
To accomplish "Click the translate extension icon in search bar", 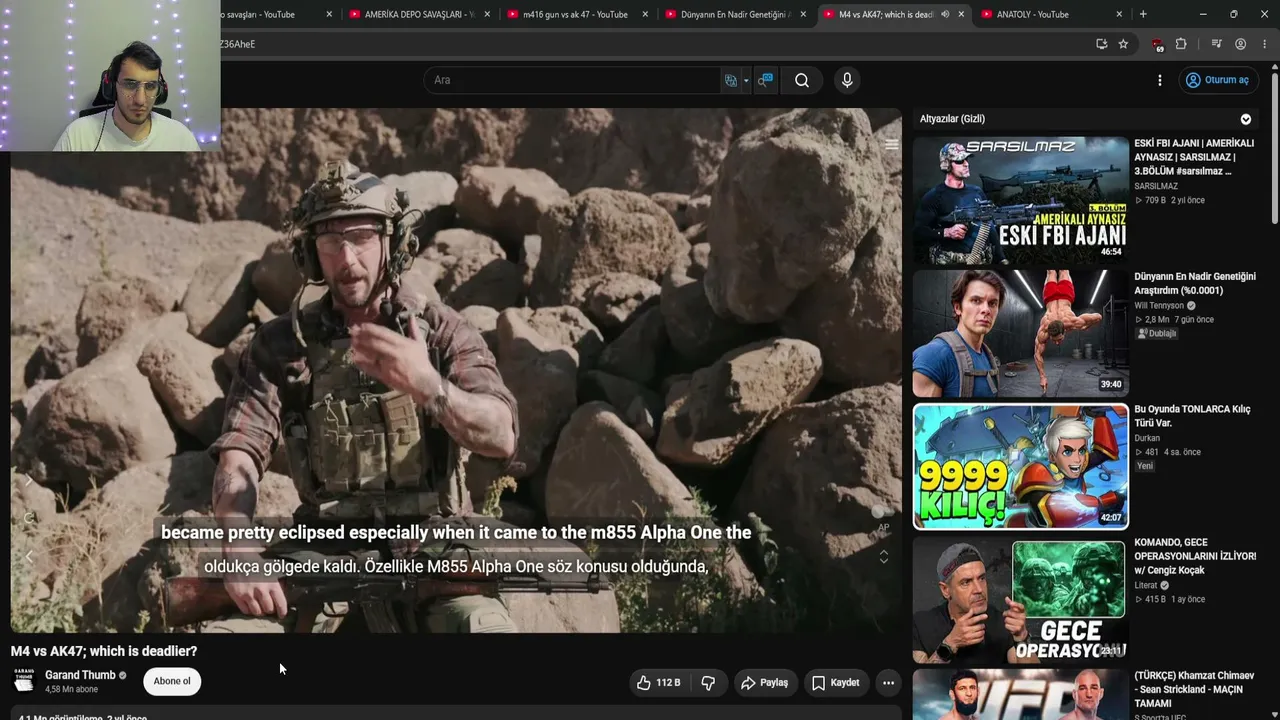I will click(x=731, y=80).
